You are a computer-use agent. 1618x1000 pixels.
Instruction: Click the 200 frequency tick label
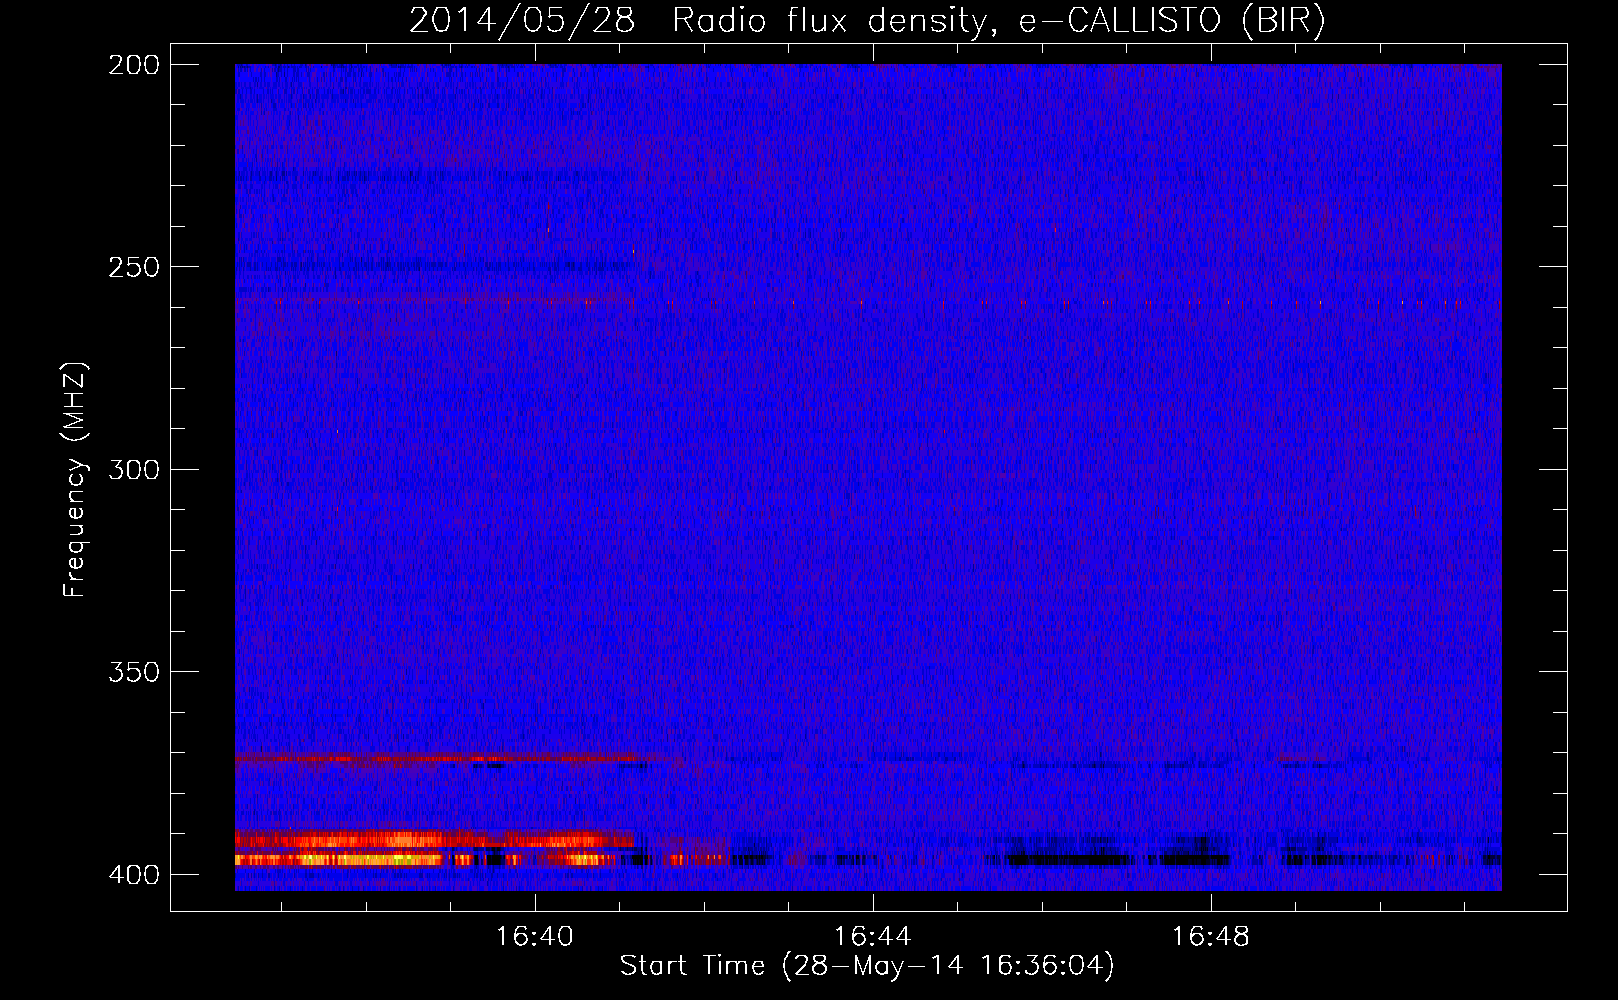coord(134,65)
